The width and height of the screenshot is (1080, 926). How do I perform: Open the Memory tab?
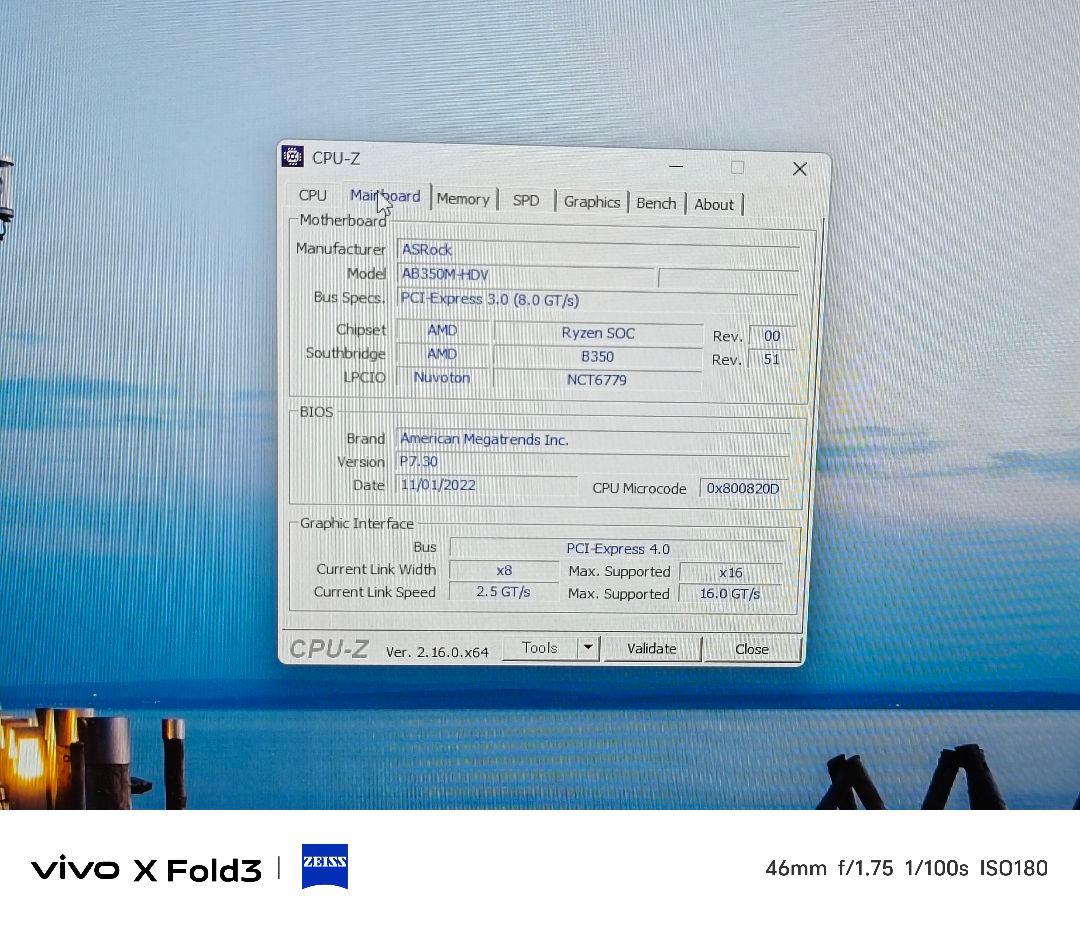pos(463,199)
